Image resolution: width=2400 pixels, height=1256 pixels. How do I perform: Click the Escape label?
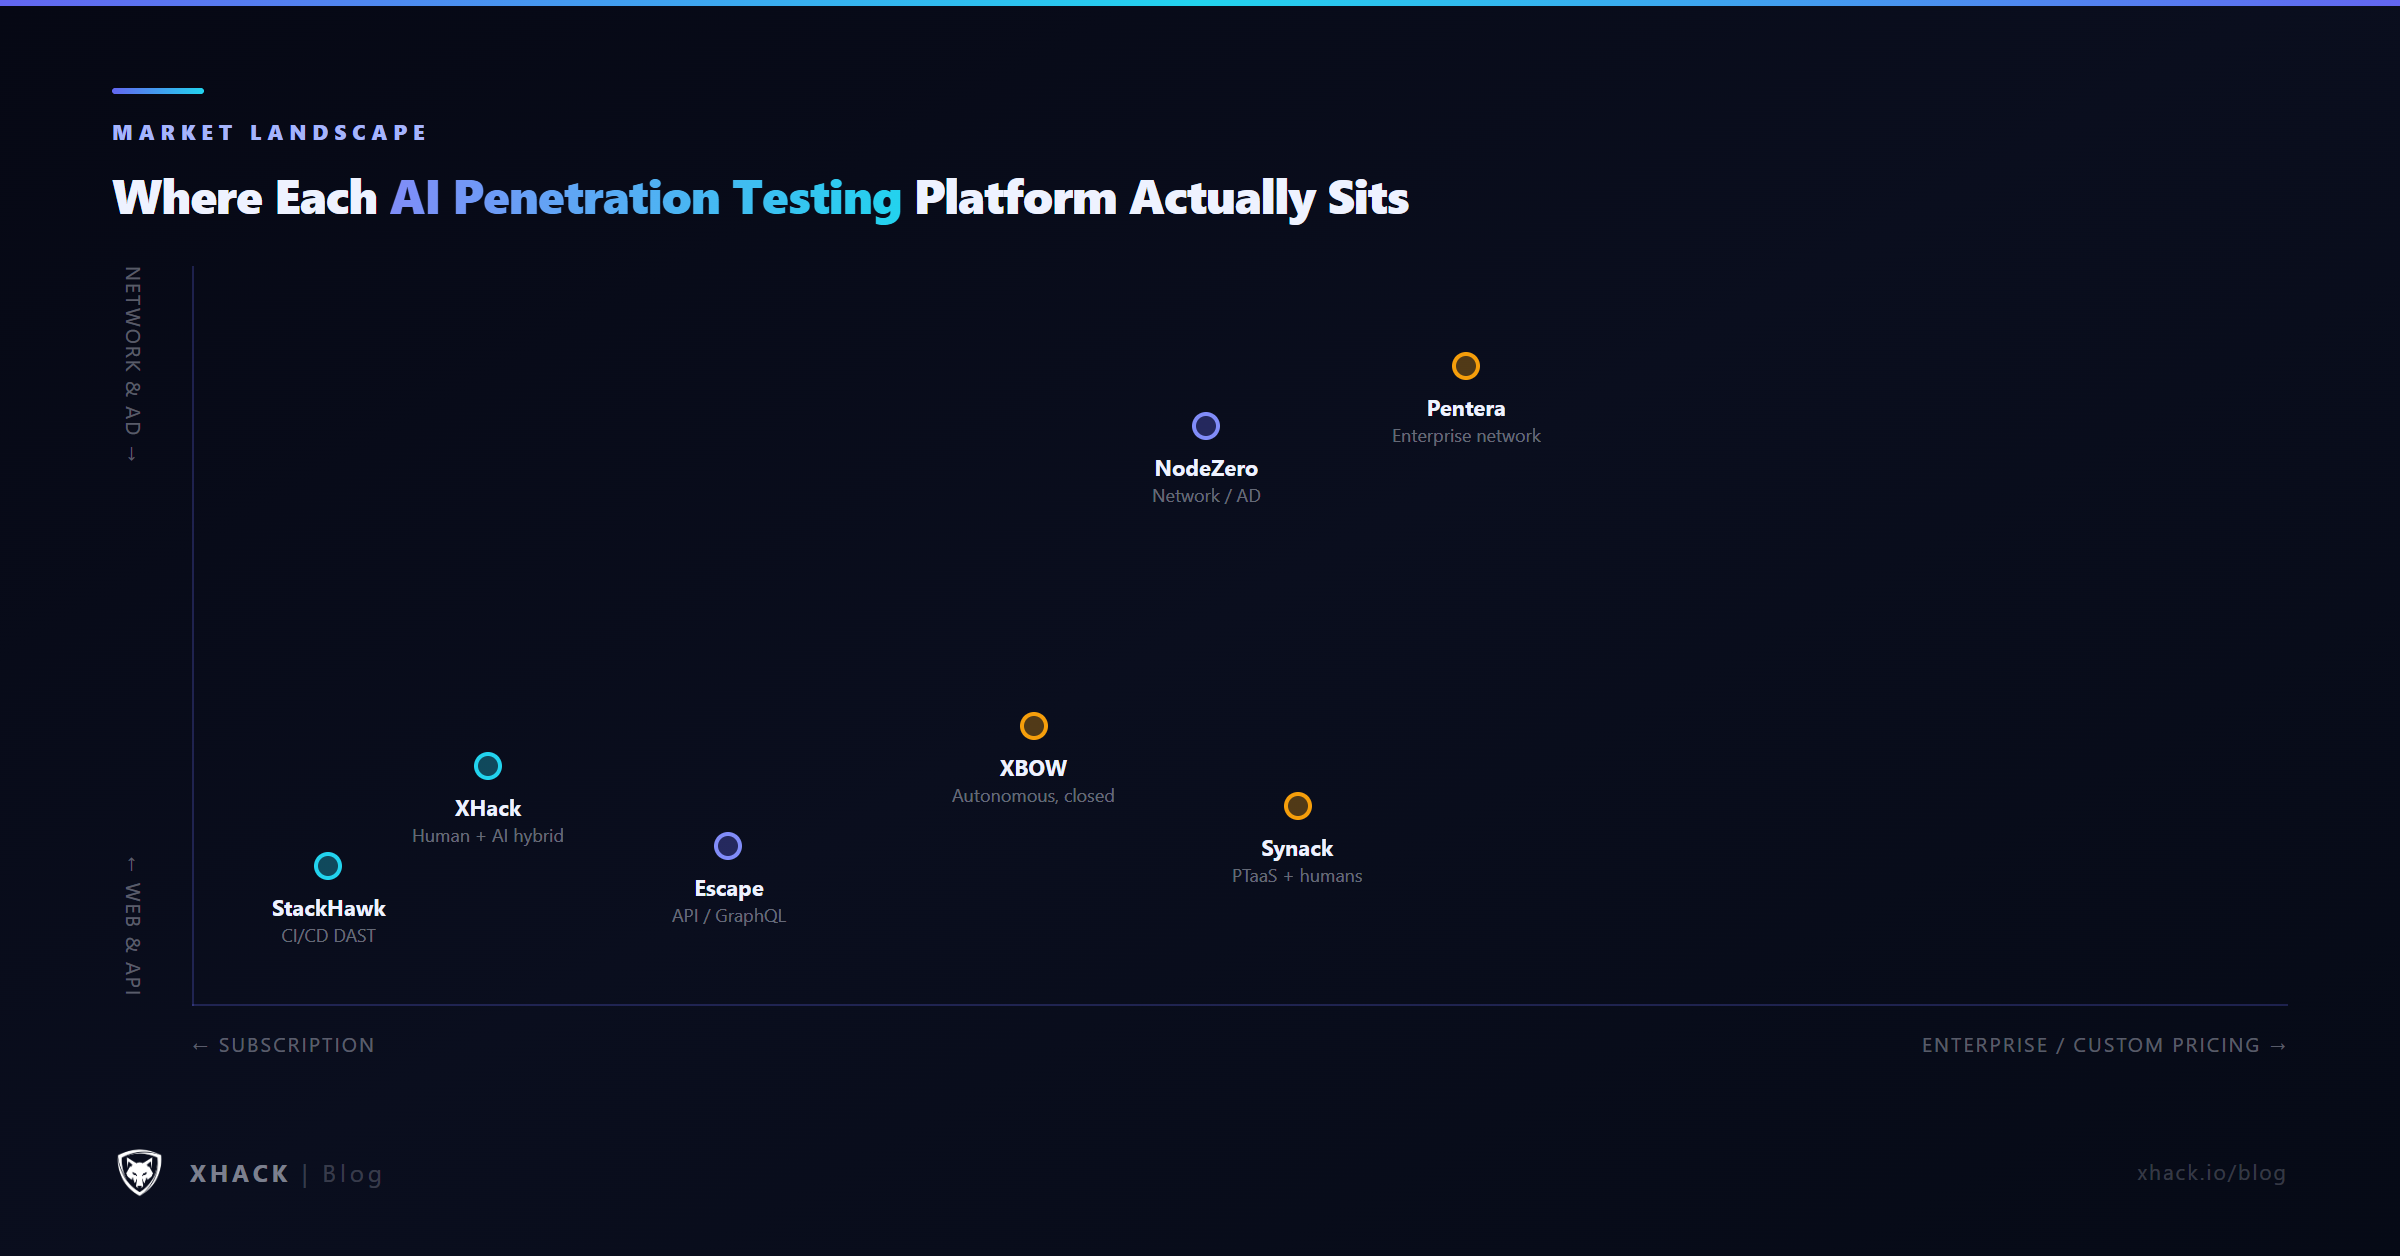point(729,889)
